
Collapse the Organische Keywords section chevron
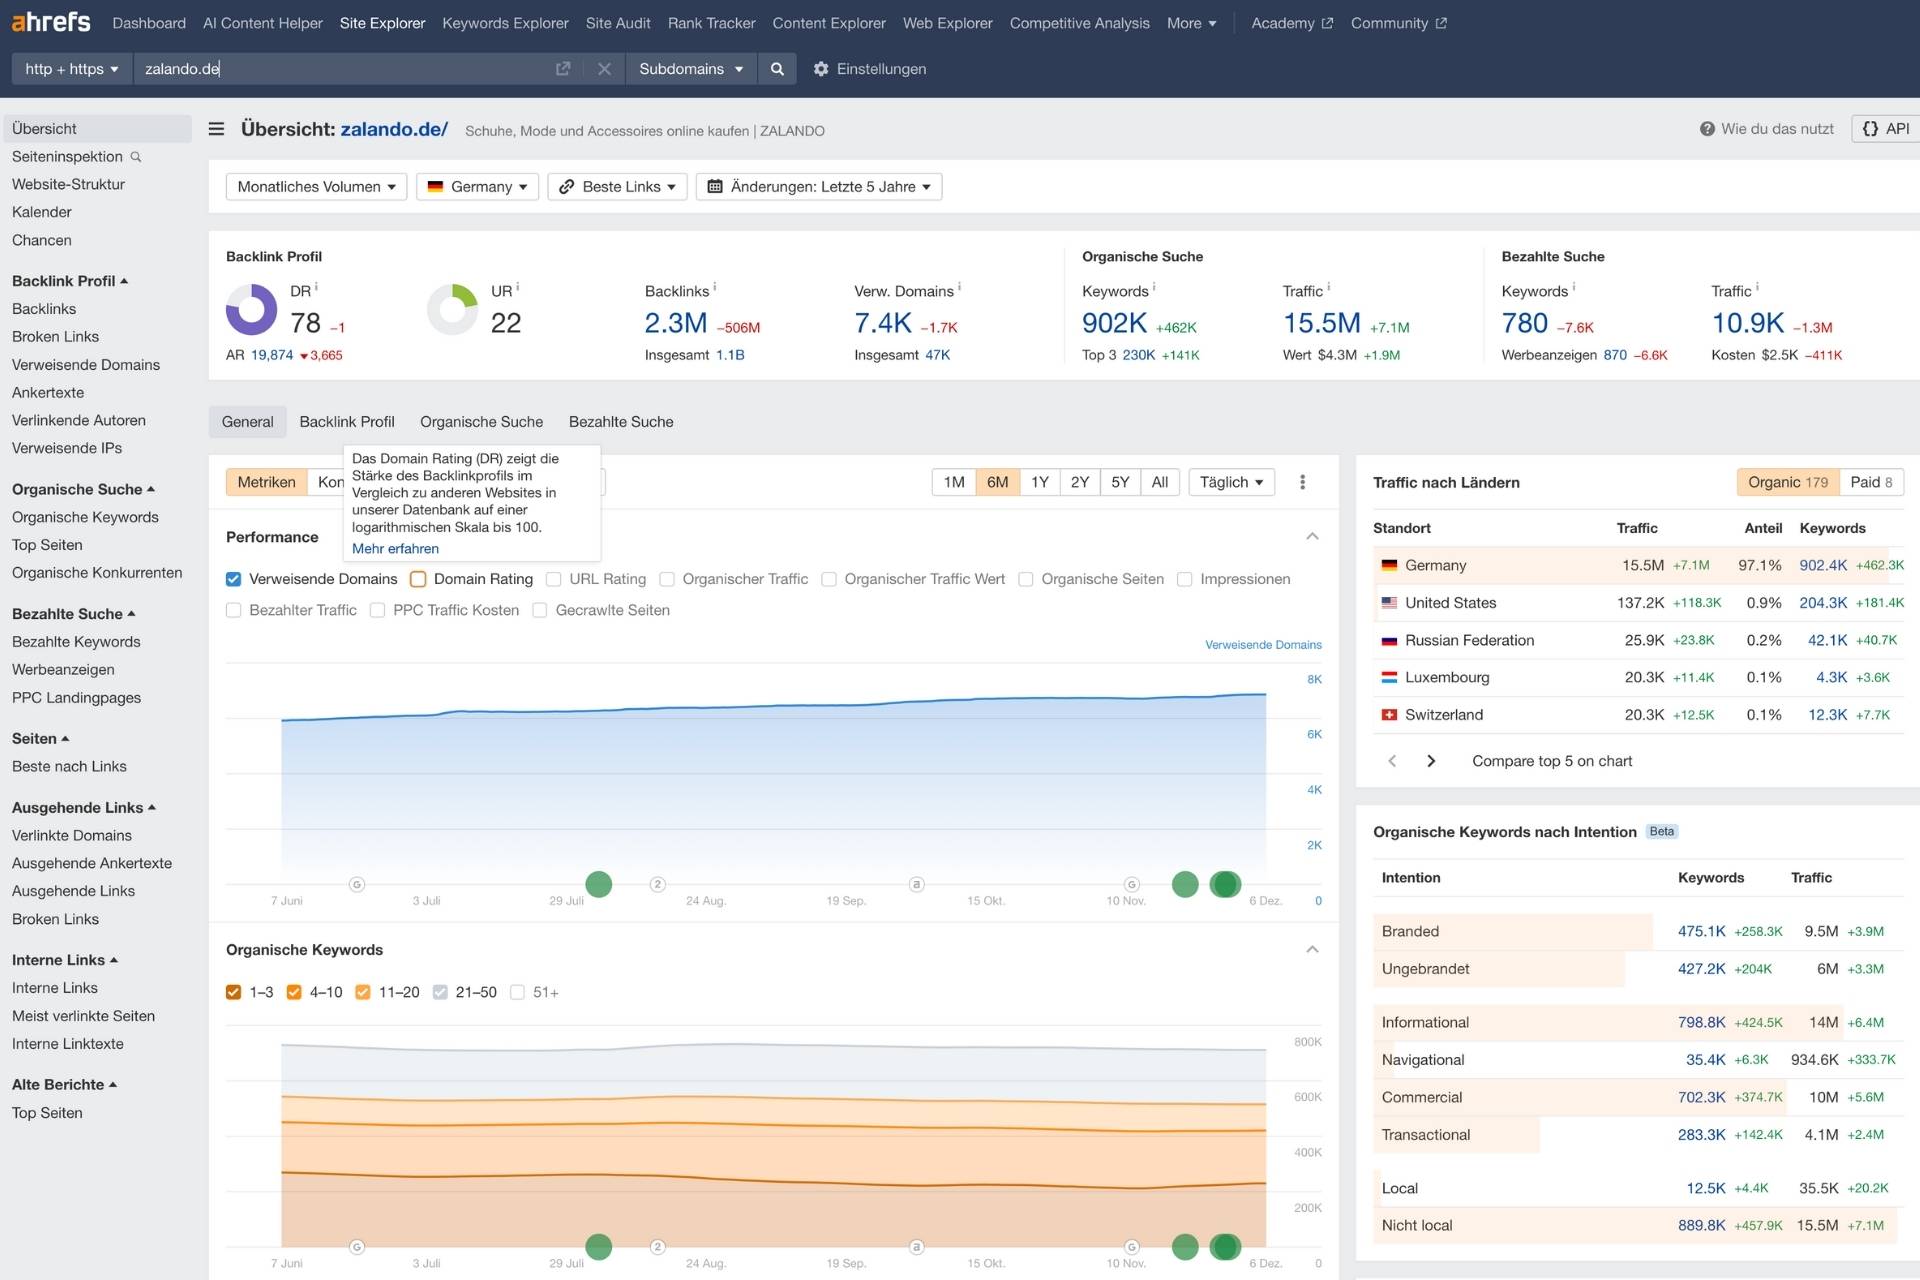[1312, 950]
